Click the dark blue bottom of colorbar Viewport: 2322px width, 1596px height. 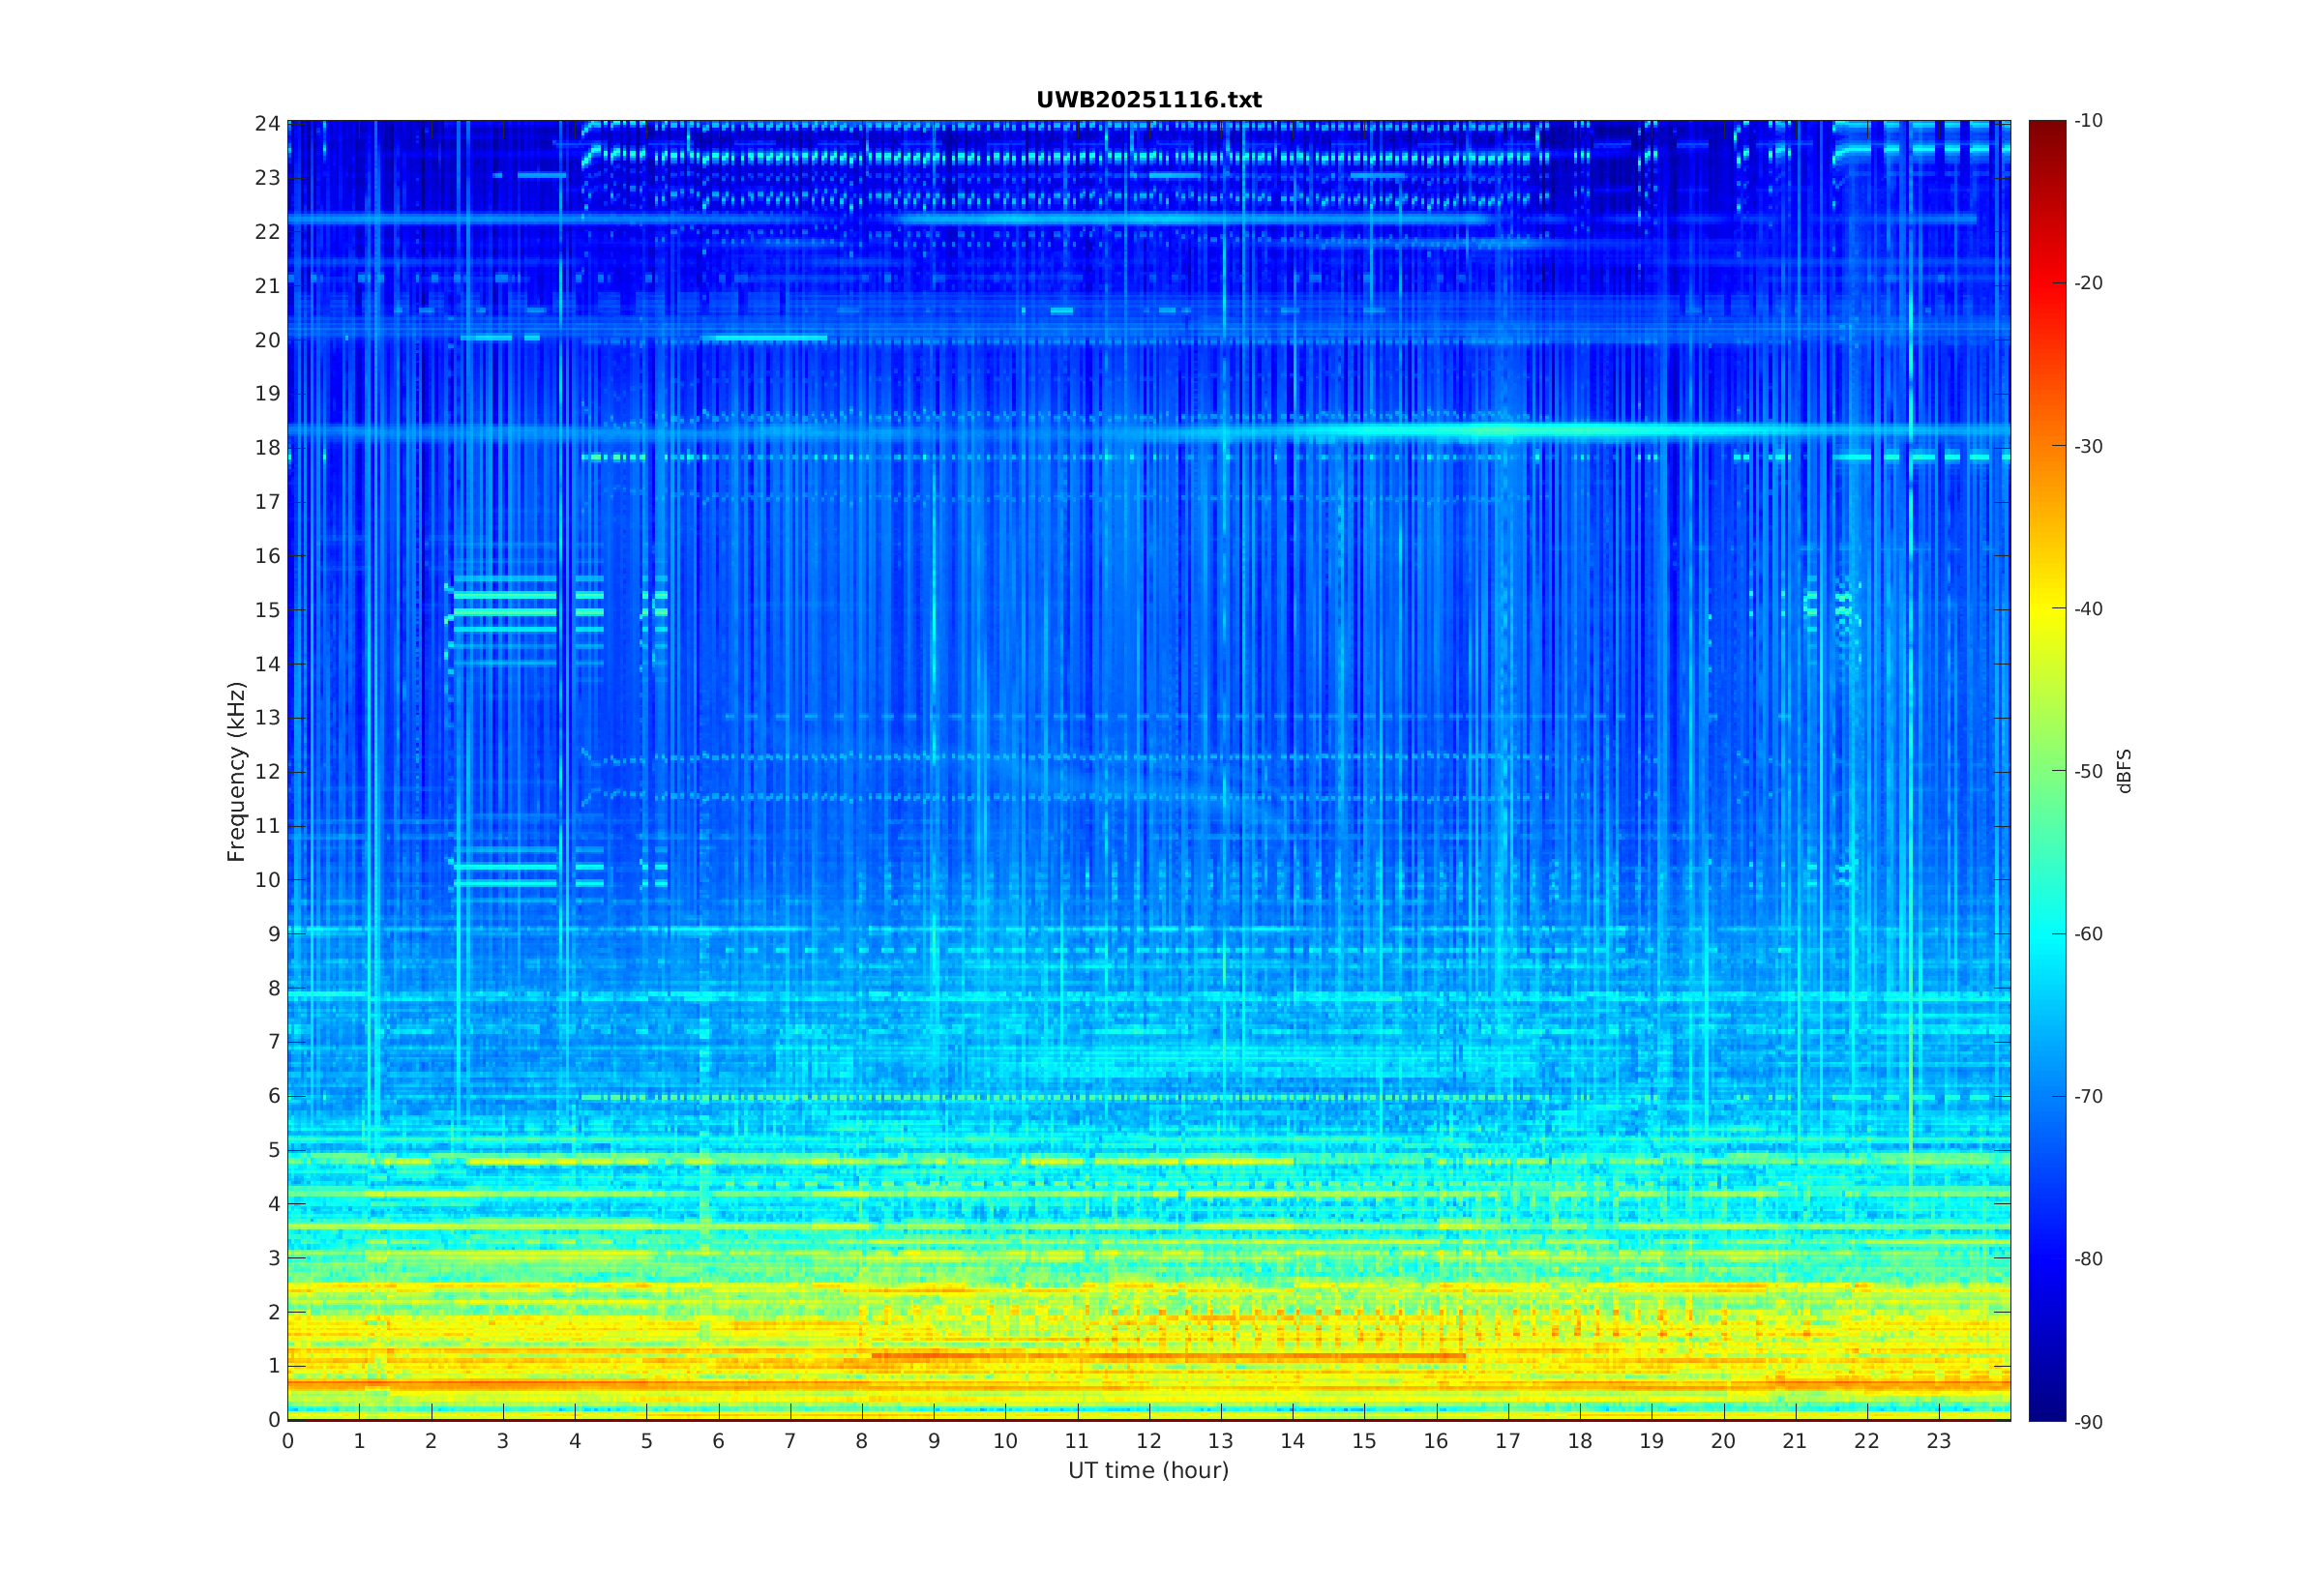point(2046,1412)
